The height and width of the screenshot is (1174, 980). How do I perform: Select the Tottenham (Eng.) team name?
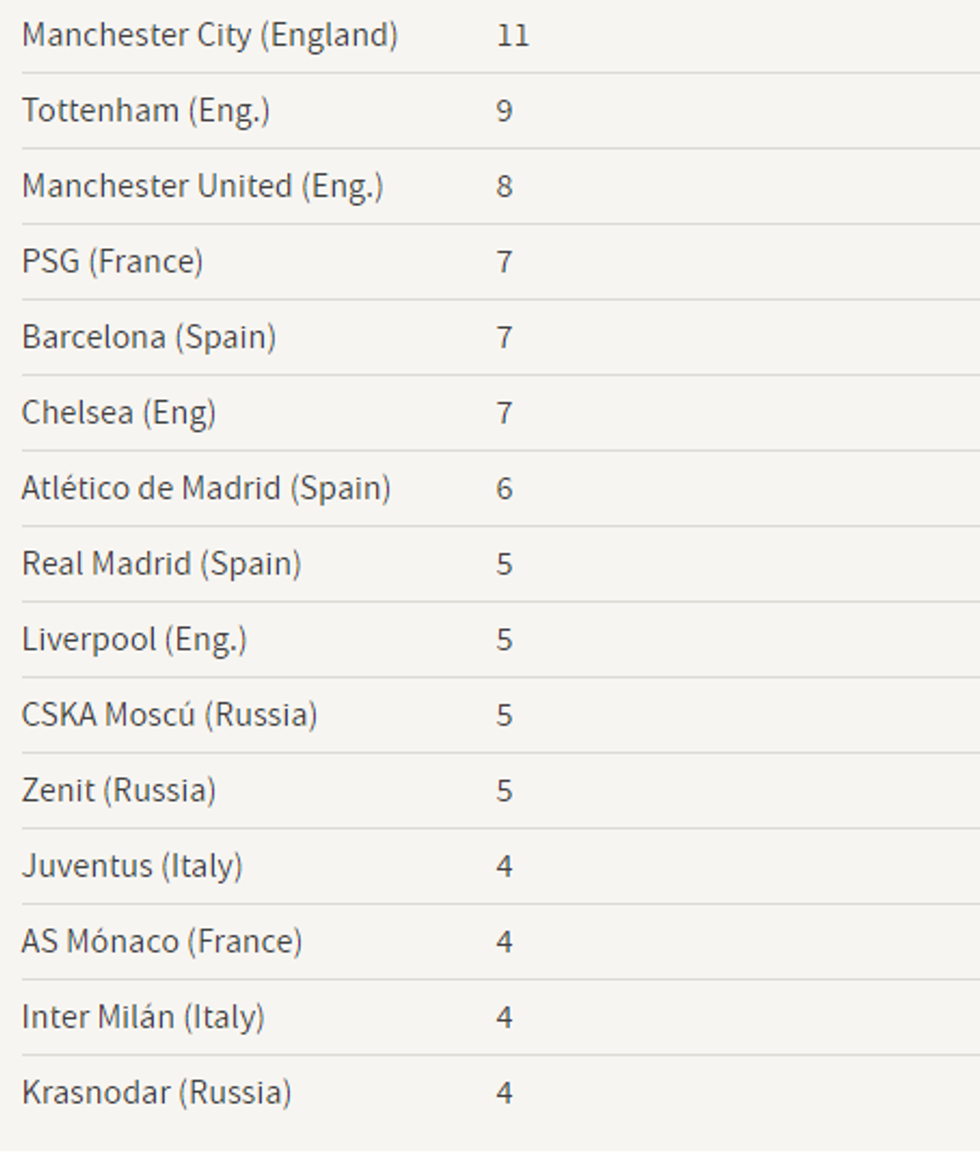click(x=146, y=111)
